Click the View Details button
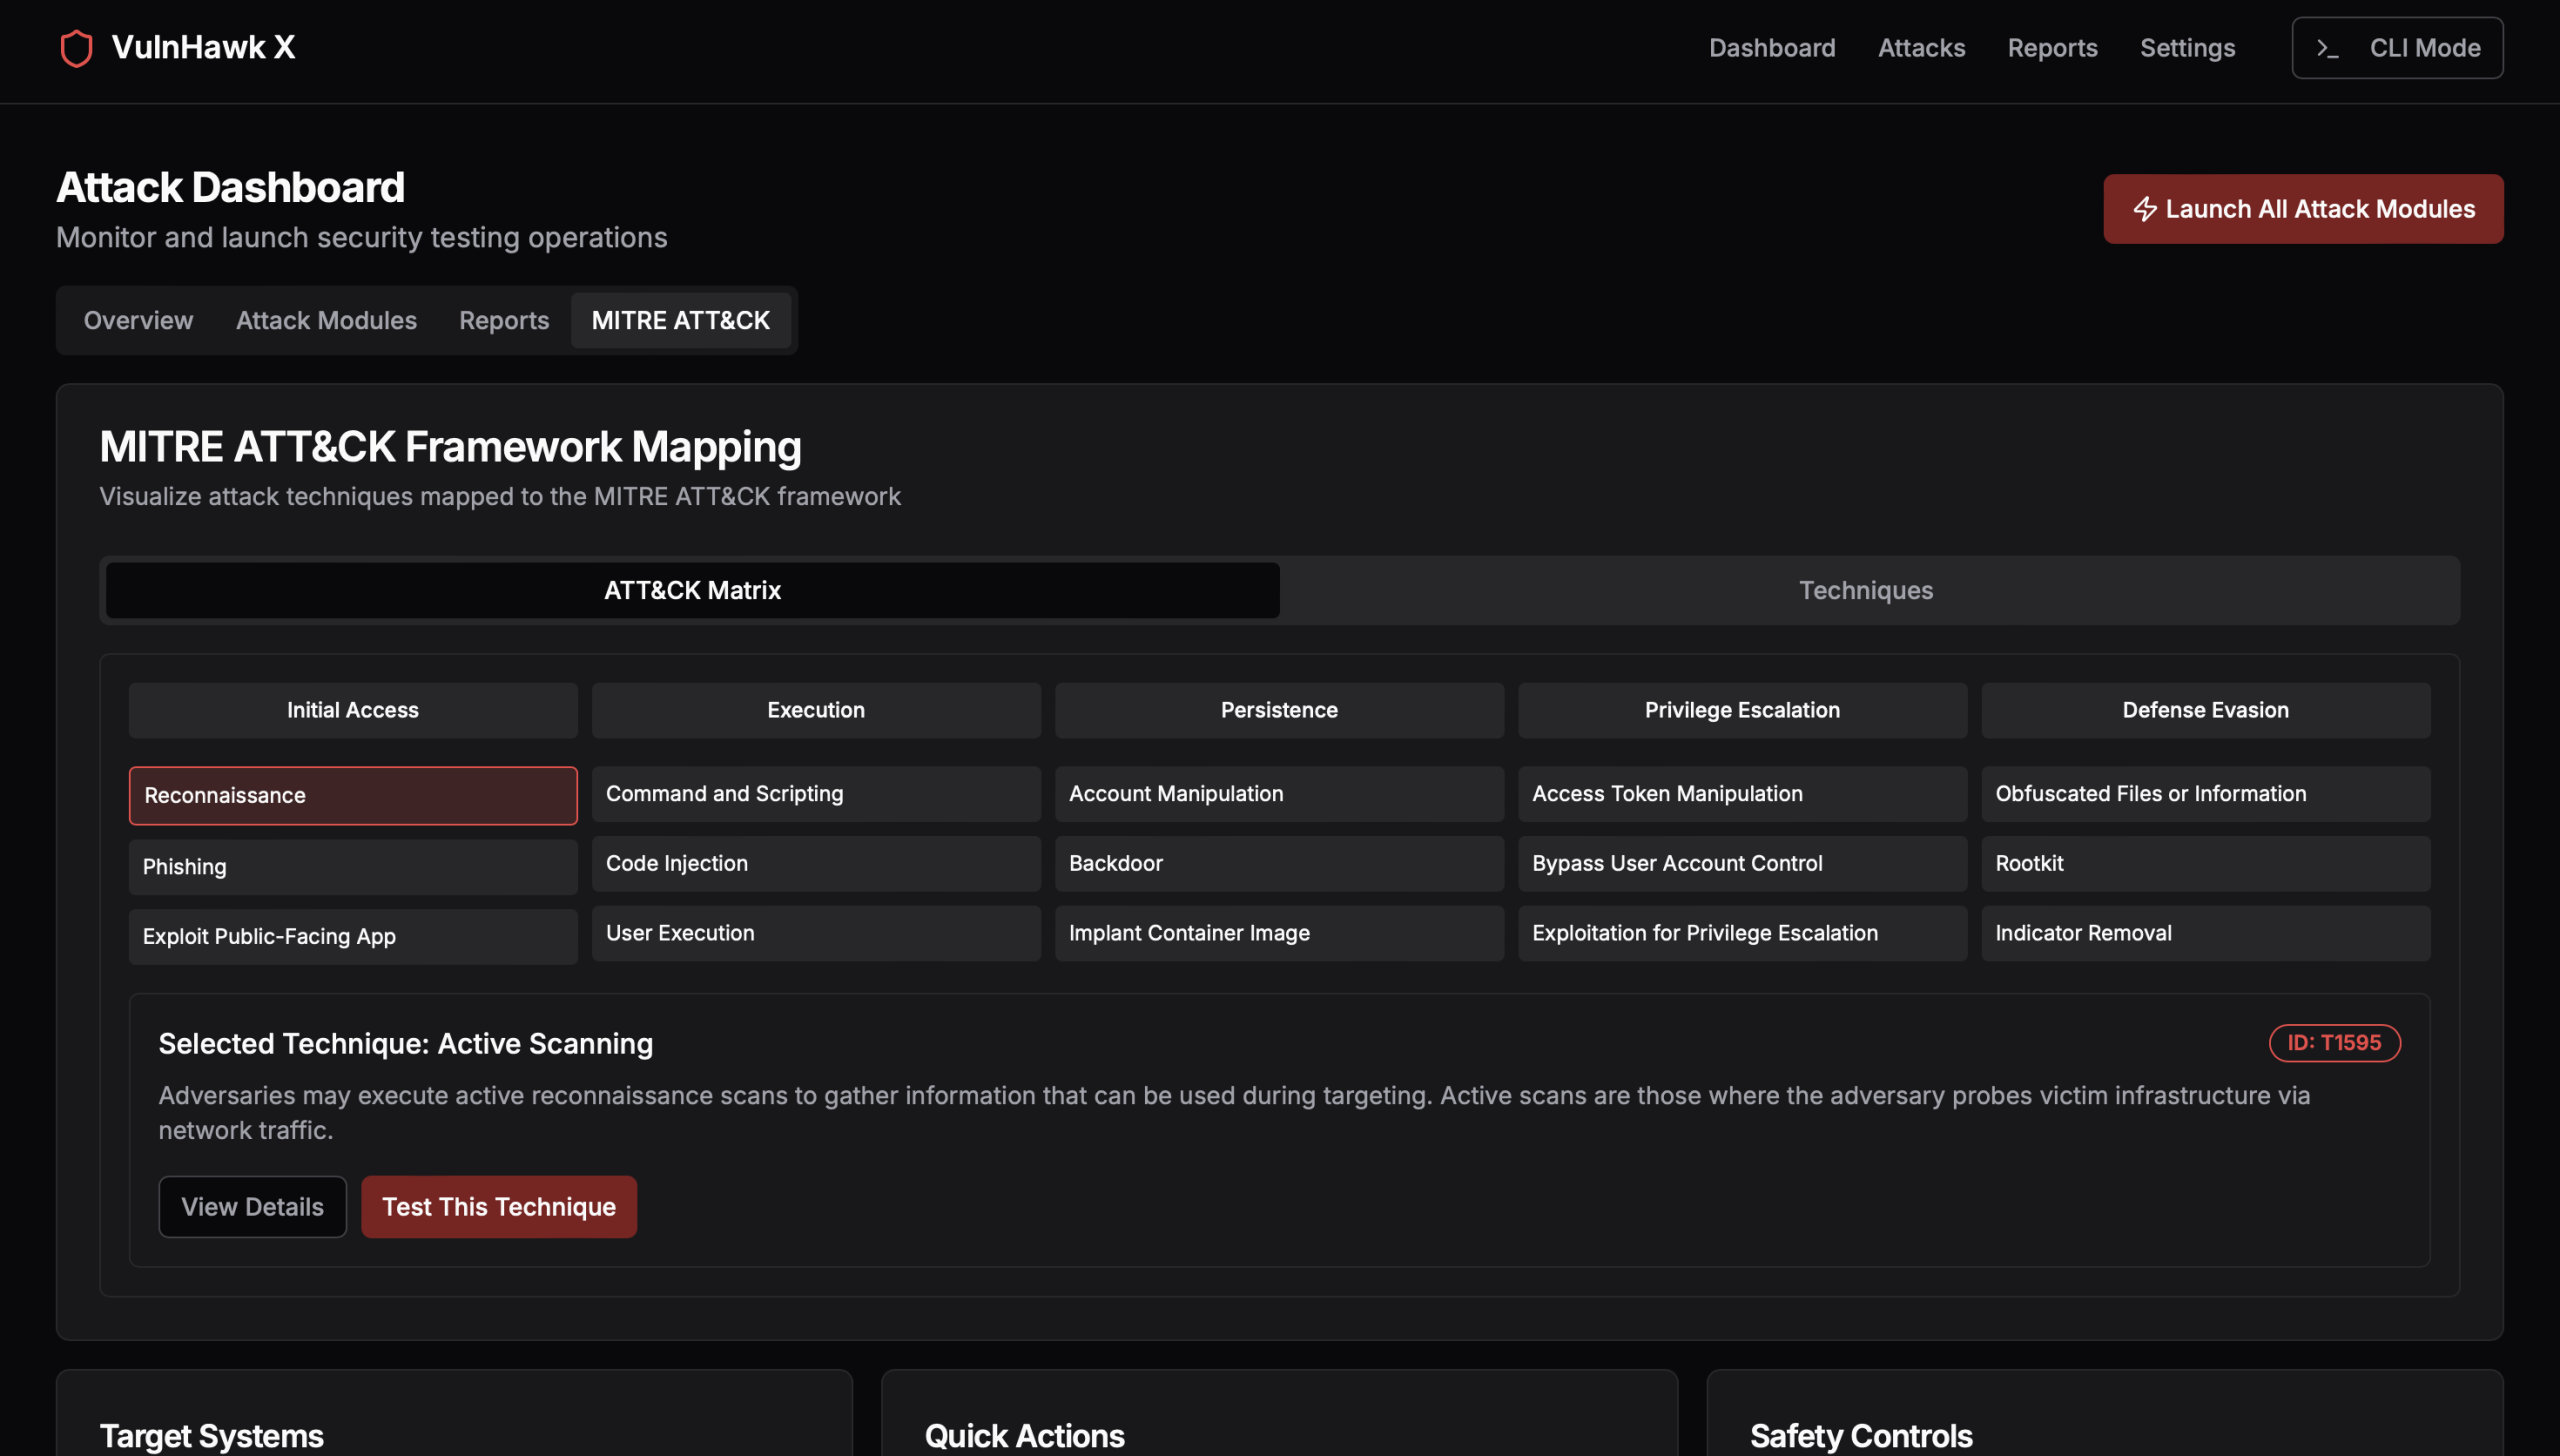This screenshot has height=1456, width=2560. pyautogui.click(x=252, y=1206)
